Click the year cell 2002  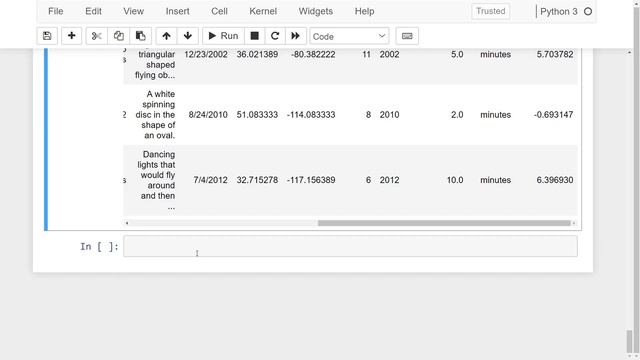pyautogui.click(x=389, y=54)
